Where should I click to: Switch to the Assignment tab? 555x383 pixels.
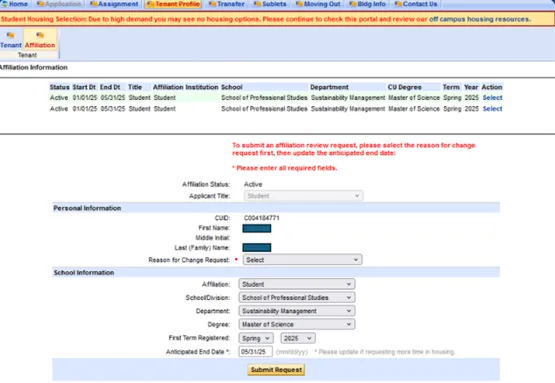tap(114, 4)
